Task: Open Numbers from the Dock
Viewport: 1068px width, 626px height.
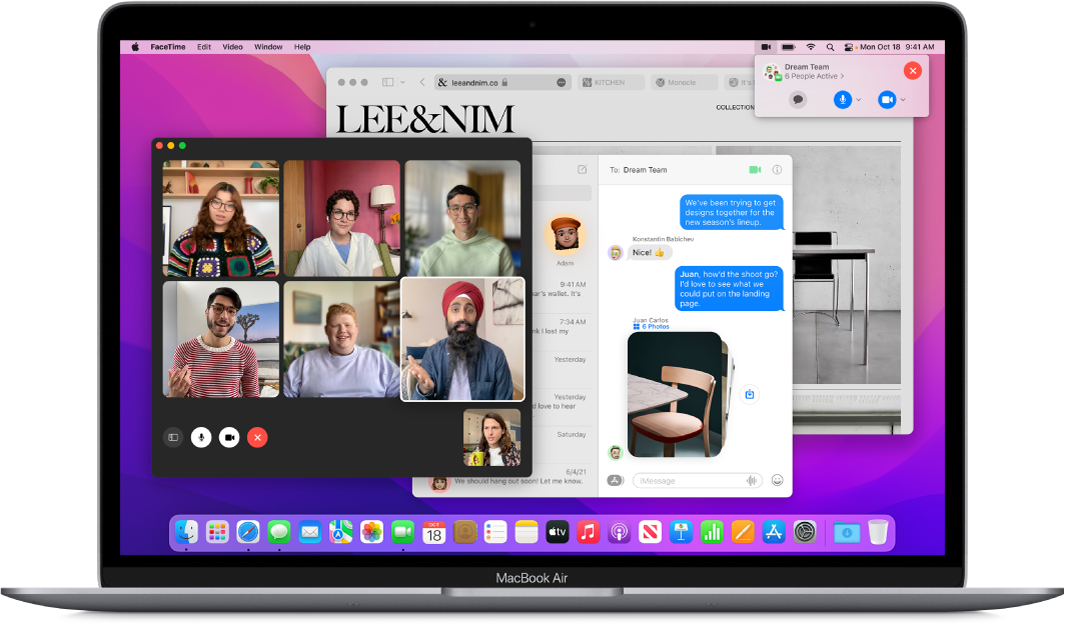Action: pyautogui.click(x=712, y=532)
